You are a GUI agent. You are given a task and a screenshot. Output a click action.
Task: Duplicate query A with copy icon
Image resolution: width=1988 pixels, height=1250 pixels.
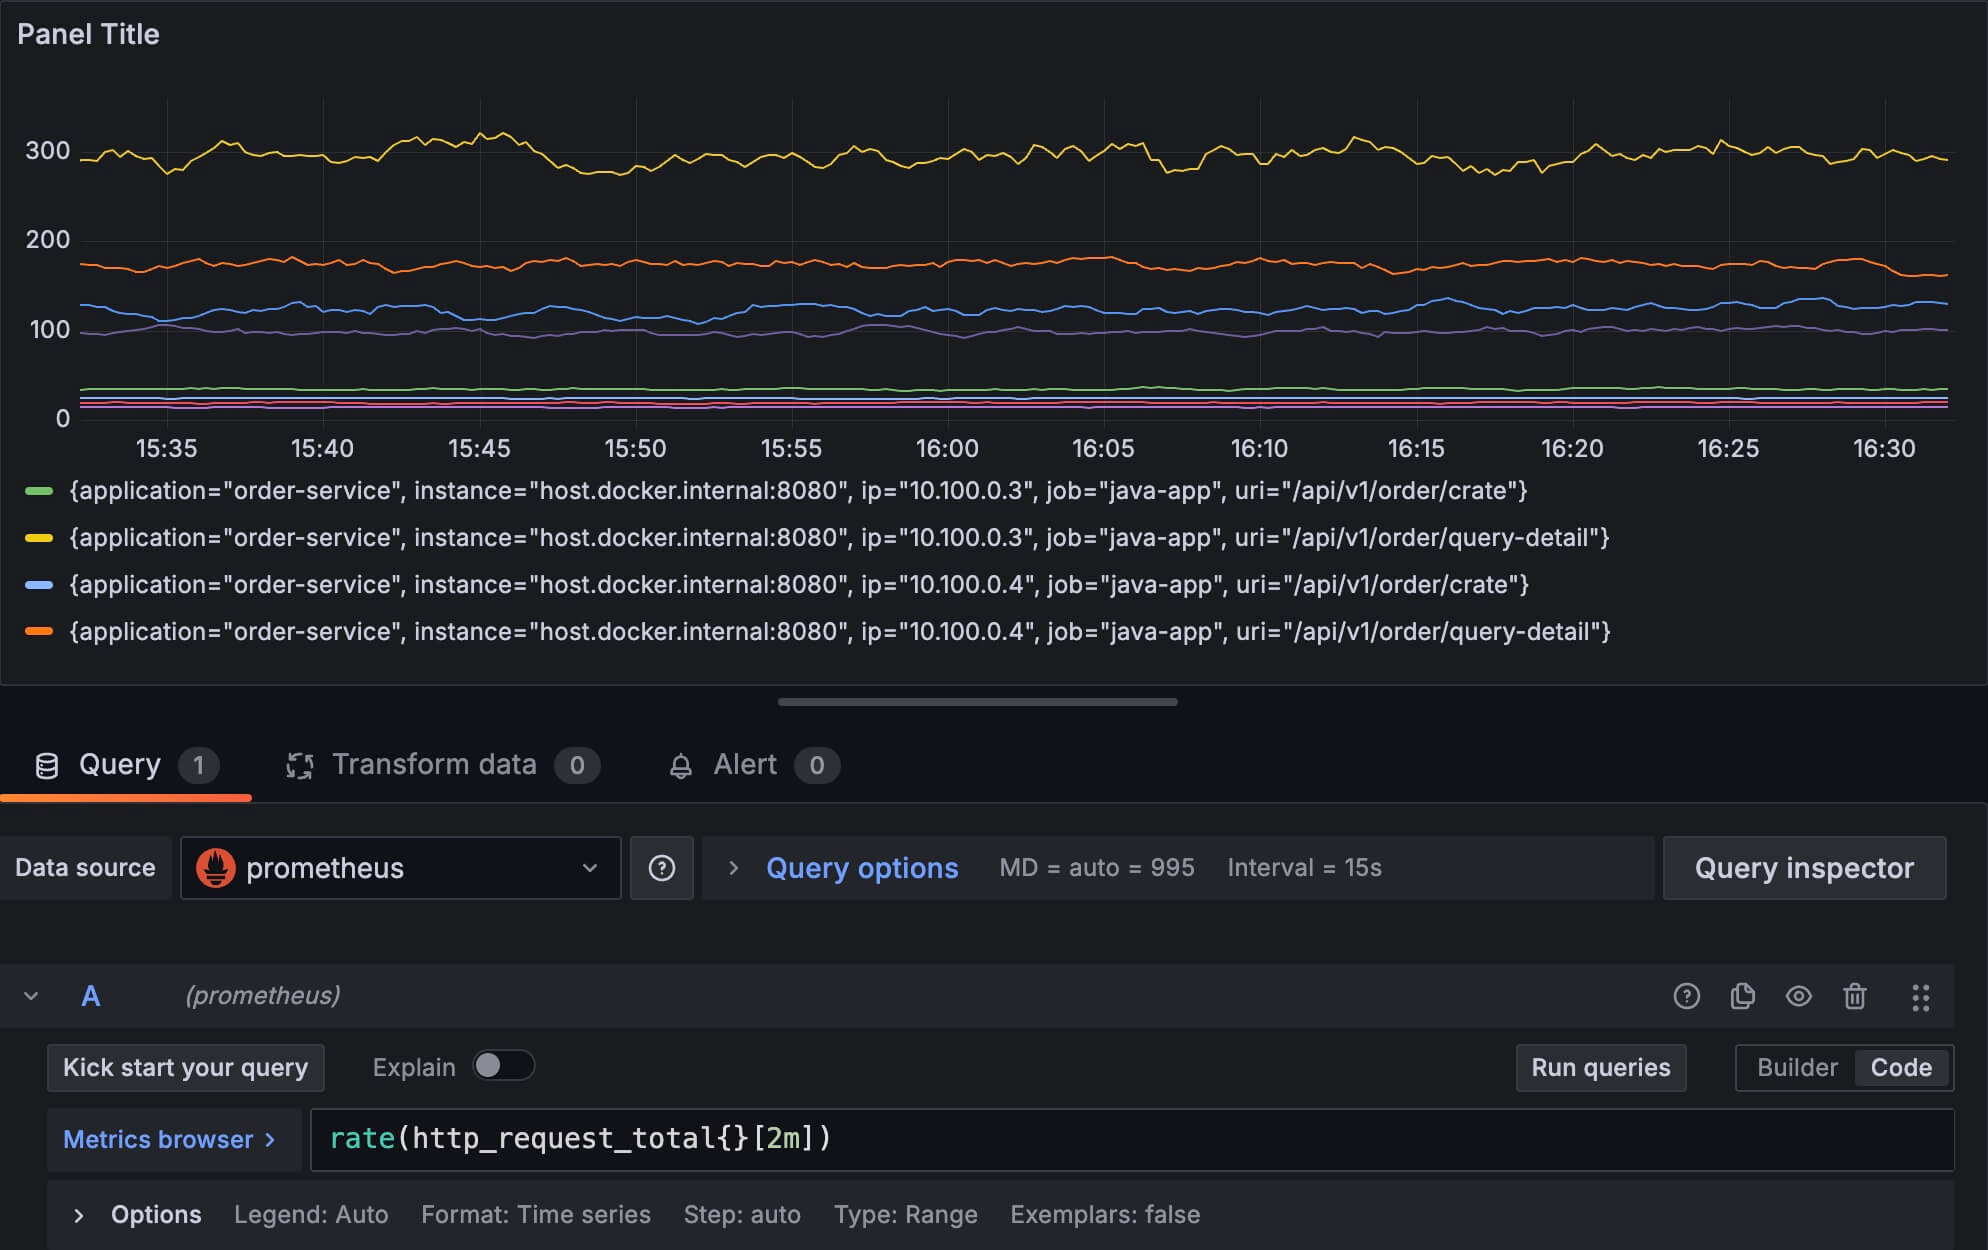[x=1742, y=996]
